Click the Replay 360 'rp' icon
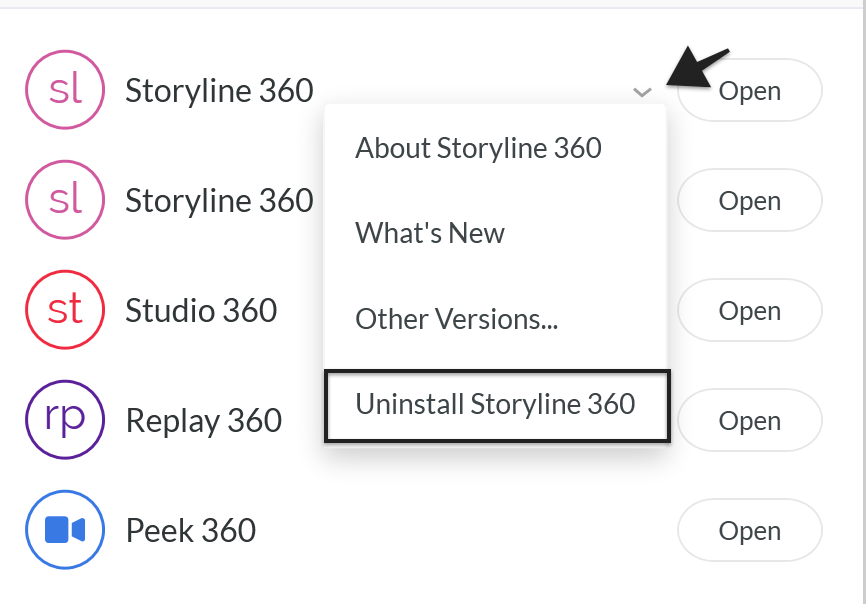This screenshot has width=866, height=604. [65, 420]
